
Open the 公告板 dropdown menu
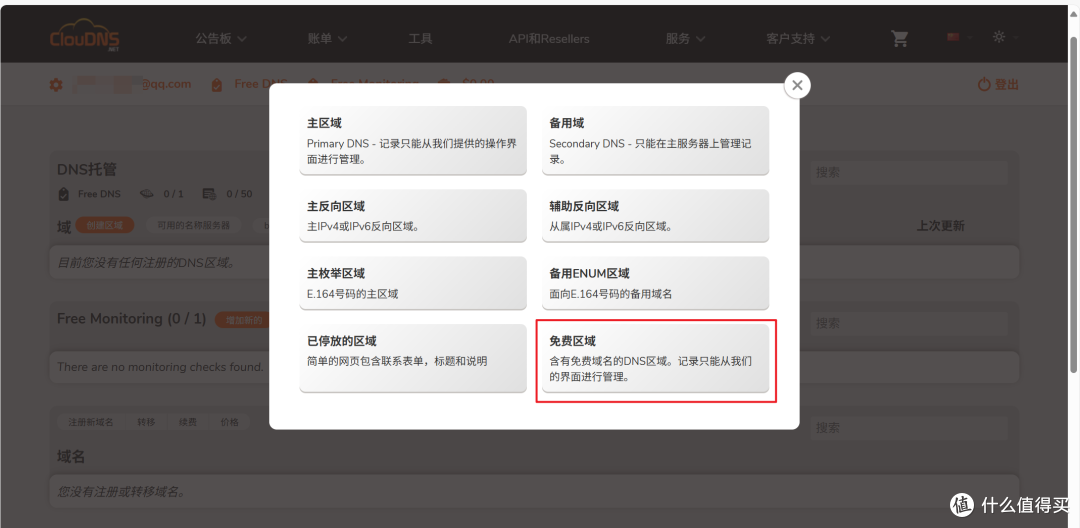(220, 39)
